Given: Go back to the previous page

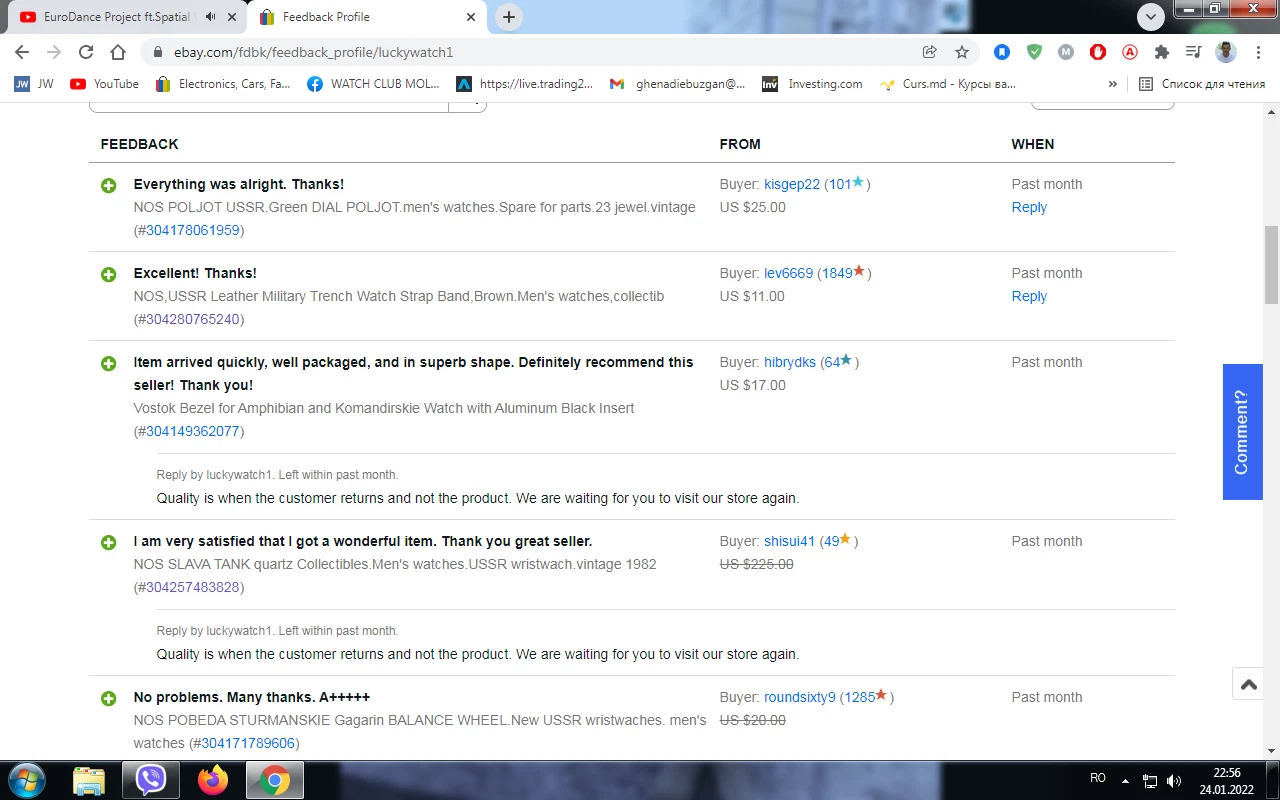Looking at the screenshot, I should (x=22, y=52).
